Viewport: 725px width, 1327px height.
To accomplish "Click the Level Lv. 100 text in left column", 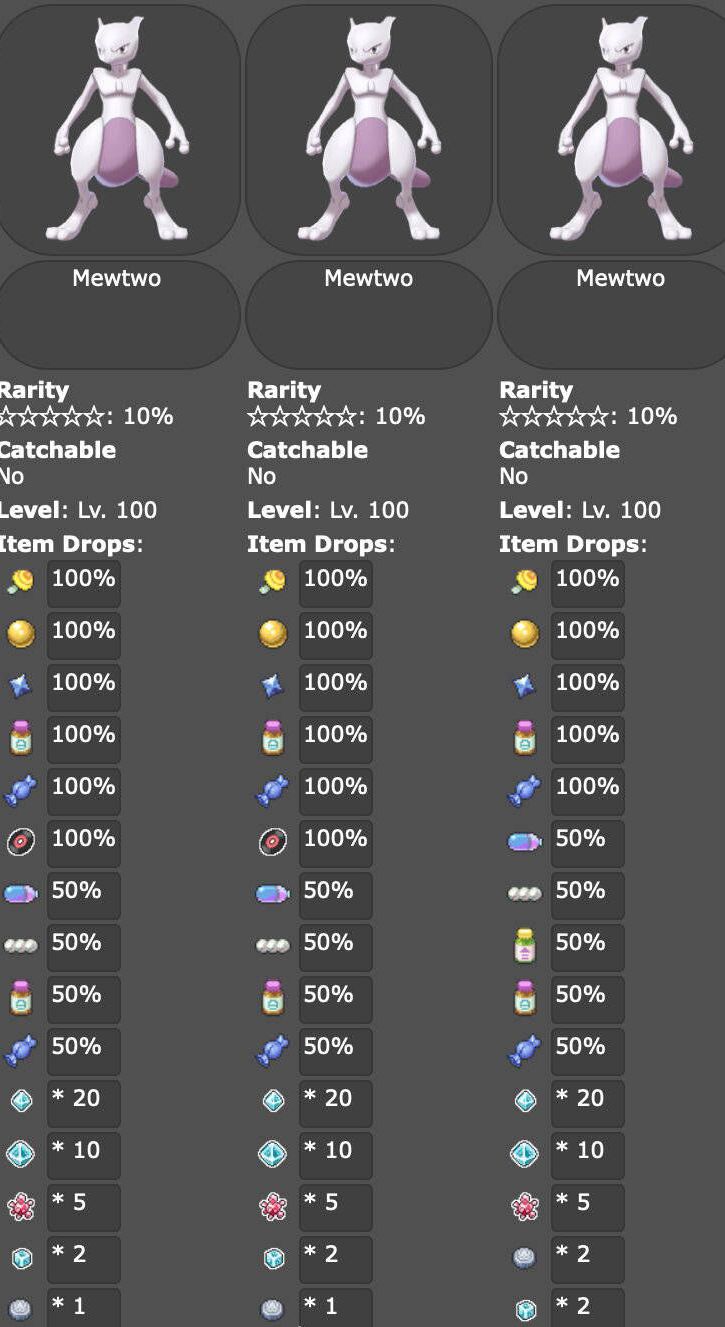I will coord(78,510).
